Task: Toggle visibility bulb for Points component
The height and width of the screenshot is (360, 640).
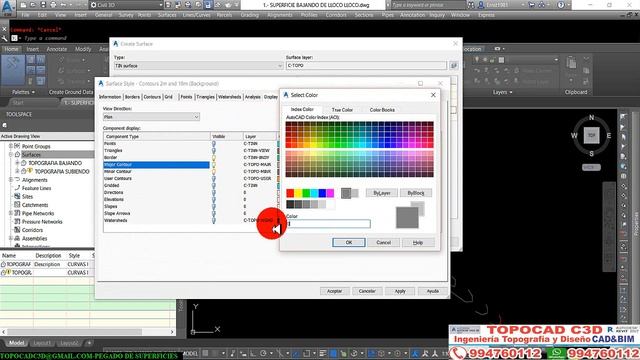Action: point(213,144)
